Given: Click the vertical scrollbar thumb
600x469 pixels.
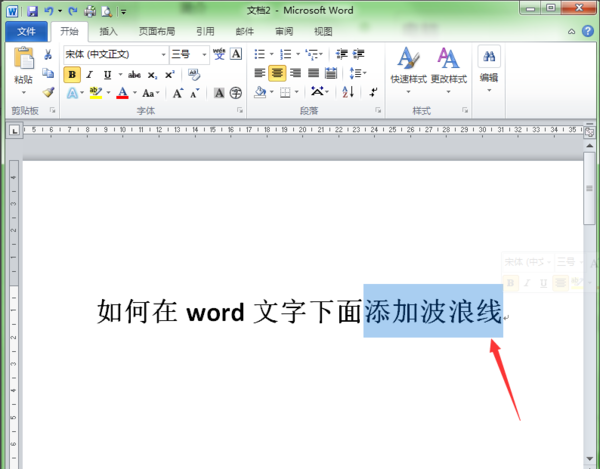Looking at the screenshot, I should [x=589, y=188].
